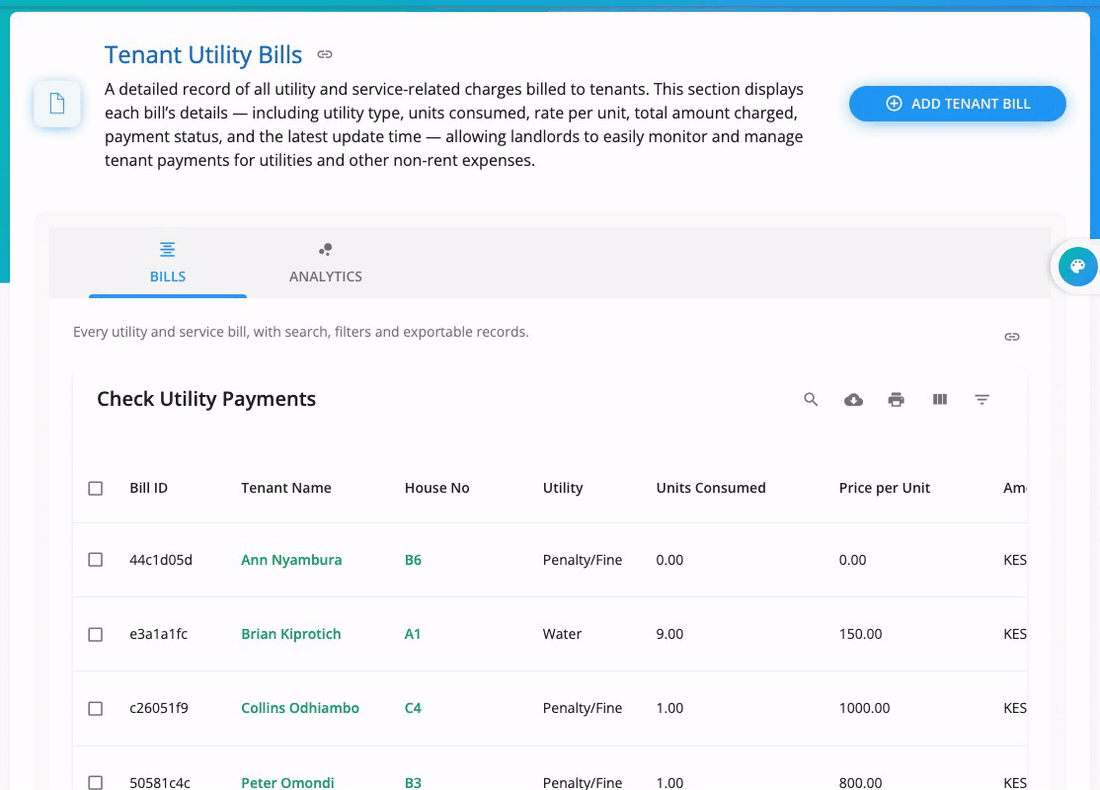Download table data with cloud icon

coord(853,400)
